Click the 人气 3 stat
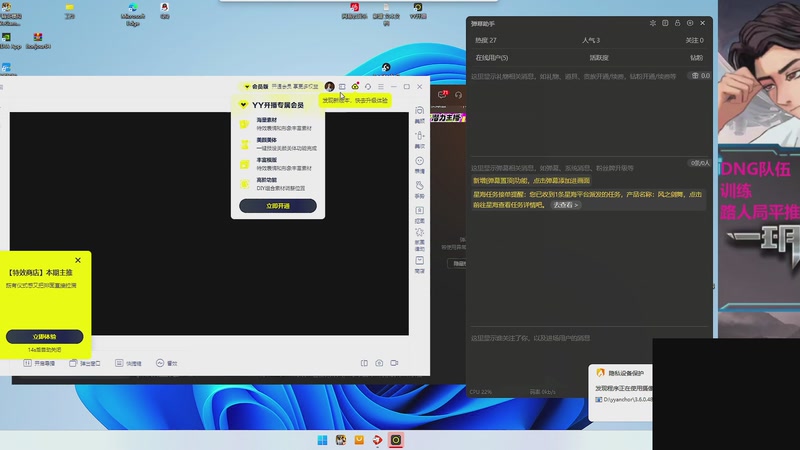The height and width of the screenshot is (450, 800). coord(591,40)
